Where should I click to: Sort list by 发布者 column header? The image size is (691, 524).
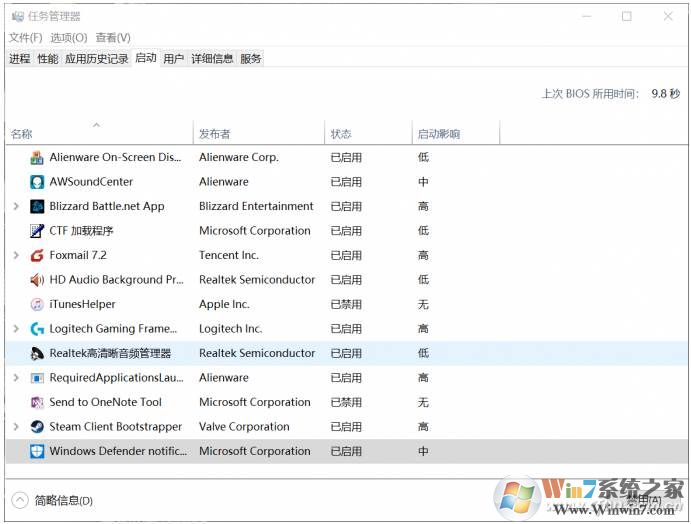215,134
